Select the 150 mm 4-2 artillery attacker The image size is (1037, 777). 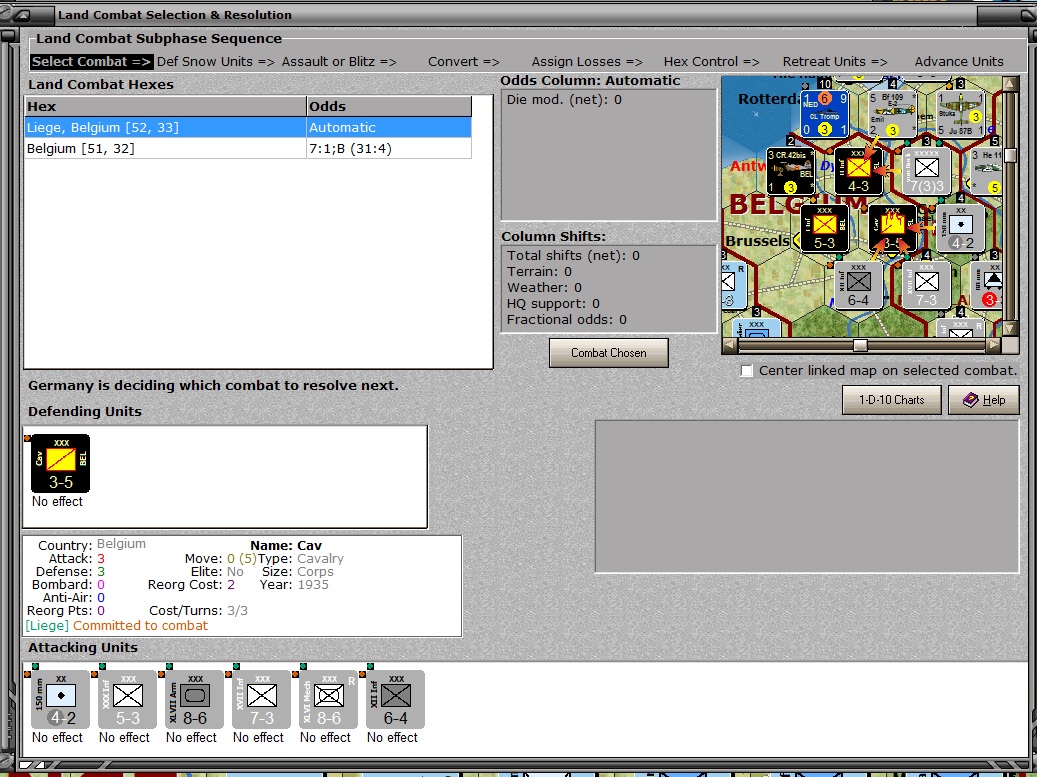60,699
